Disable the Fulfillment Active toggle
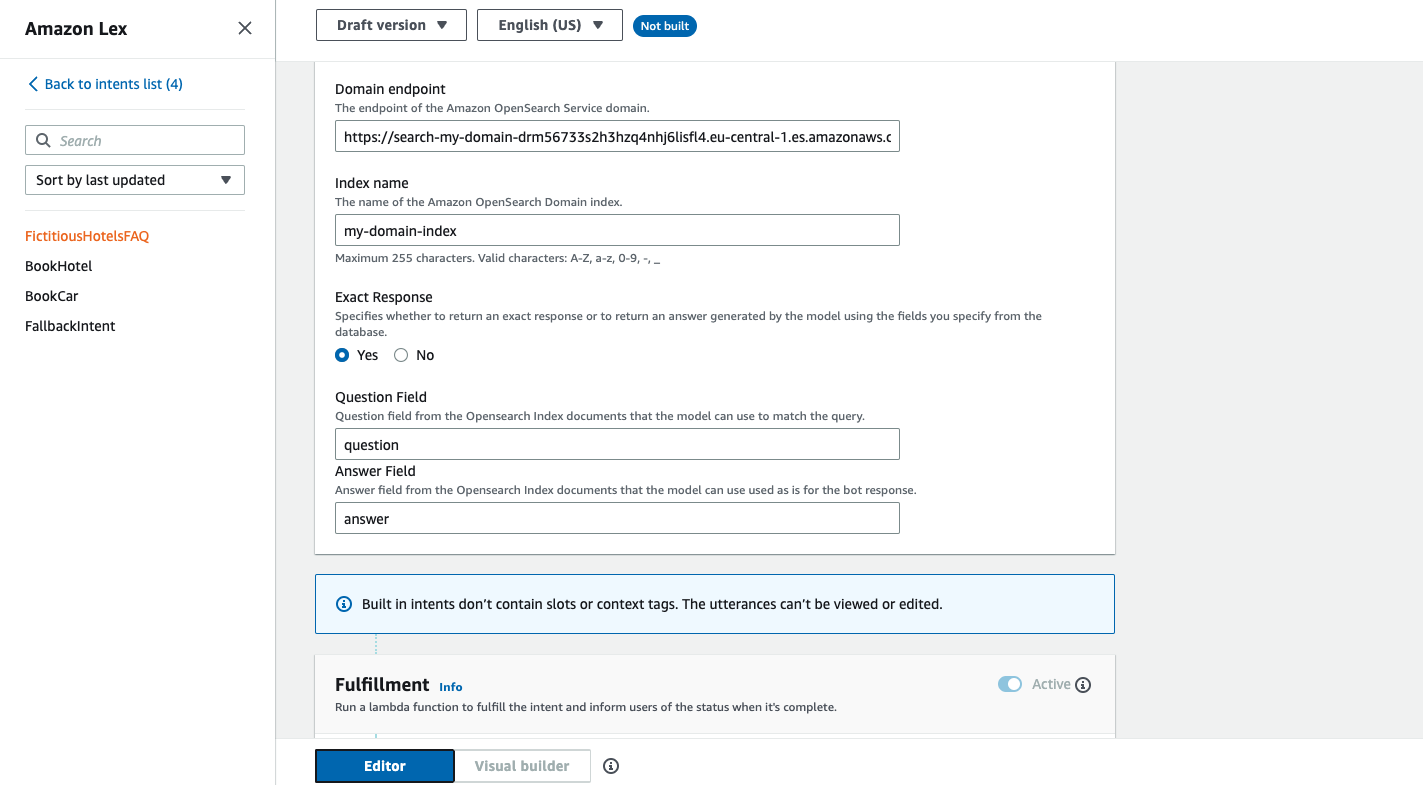The height and width of the screenshot is (785, 1423). (x=1009, y=684)
